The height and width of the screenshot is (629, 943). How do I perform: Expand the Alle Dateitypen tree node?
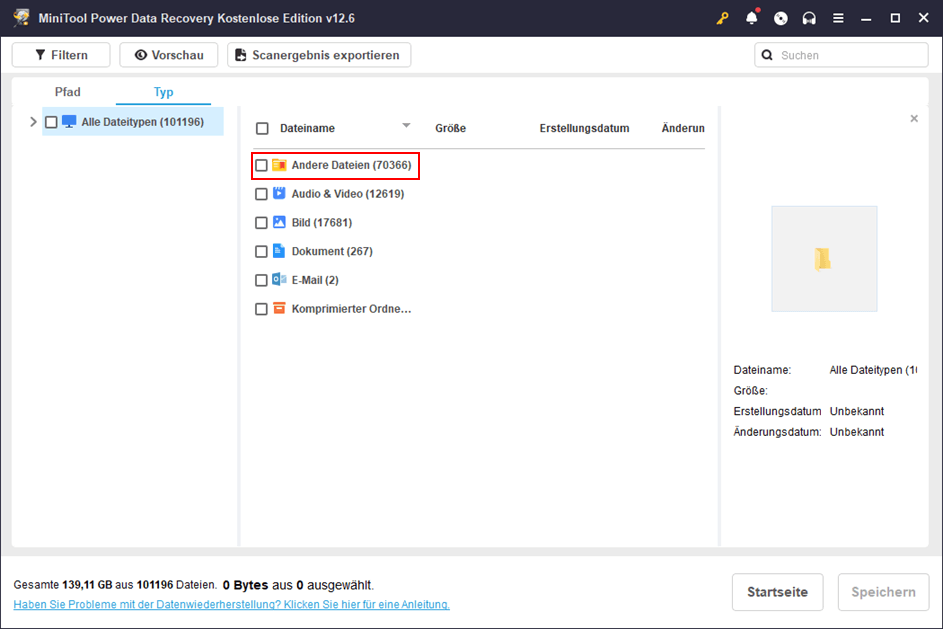click(33, 122)
